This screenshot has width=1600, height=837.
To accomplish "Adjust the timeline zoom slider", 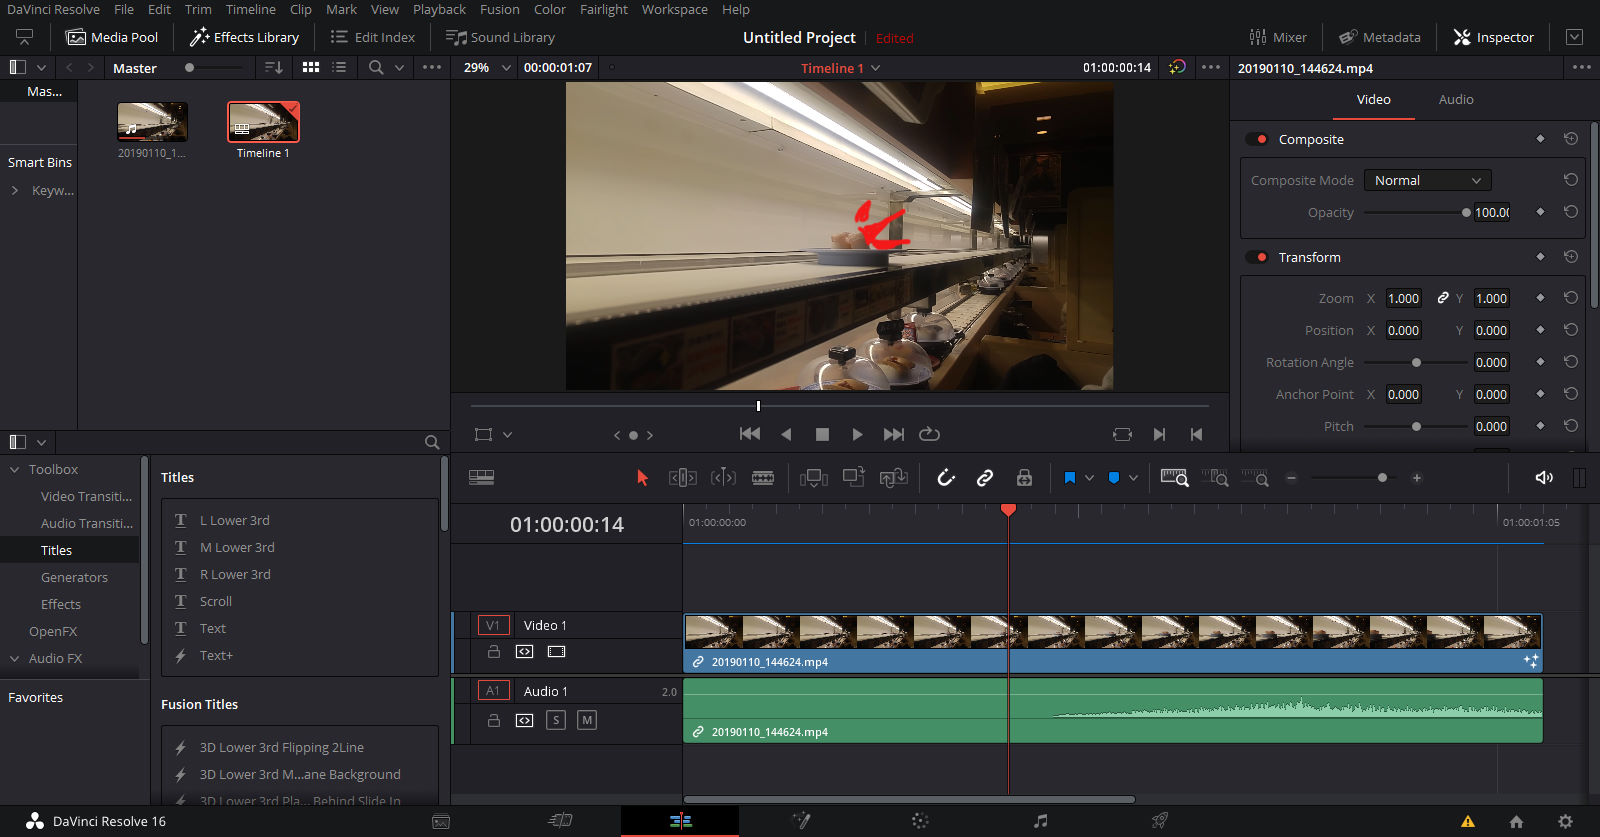I will coord(1382,478).
